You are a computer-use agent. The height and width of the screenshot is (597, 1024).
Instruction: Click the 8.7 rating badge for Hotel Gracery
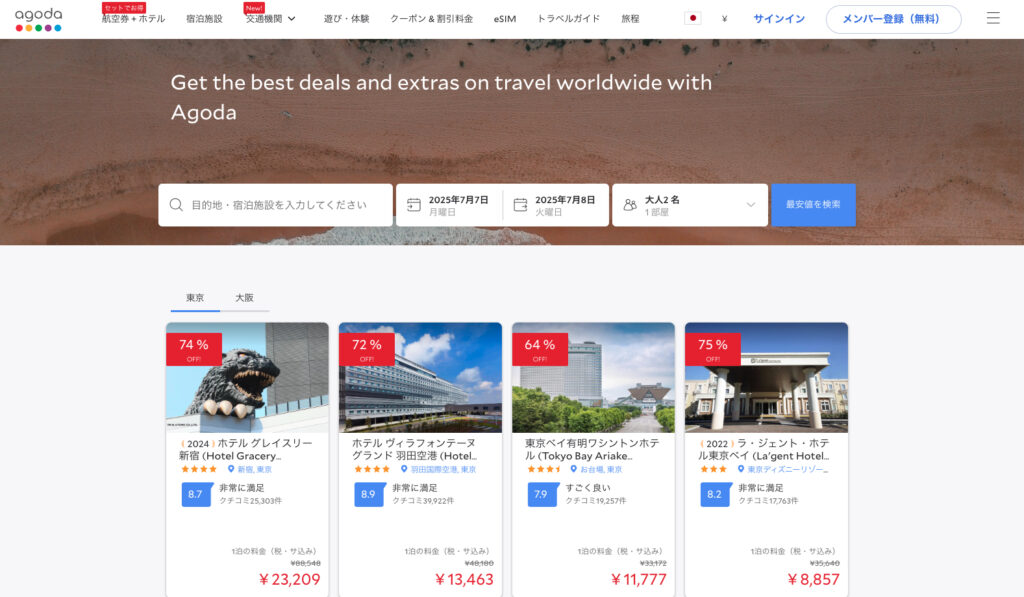coord(196,494)
